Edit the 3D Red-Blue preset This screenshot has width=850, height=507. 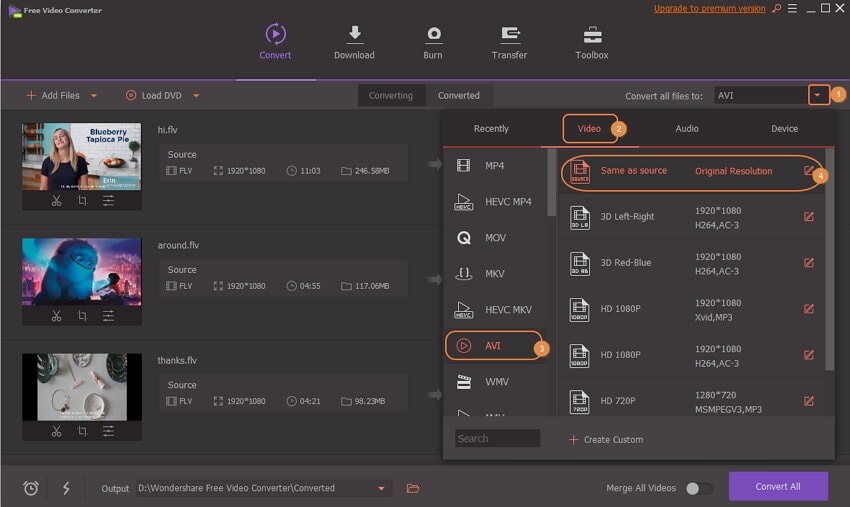809,263
